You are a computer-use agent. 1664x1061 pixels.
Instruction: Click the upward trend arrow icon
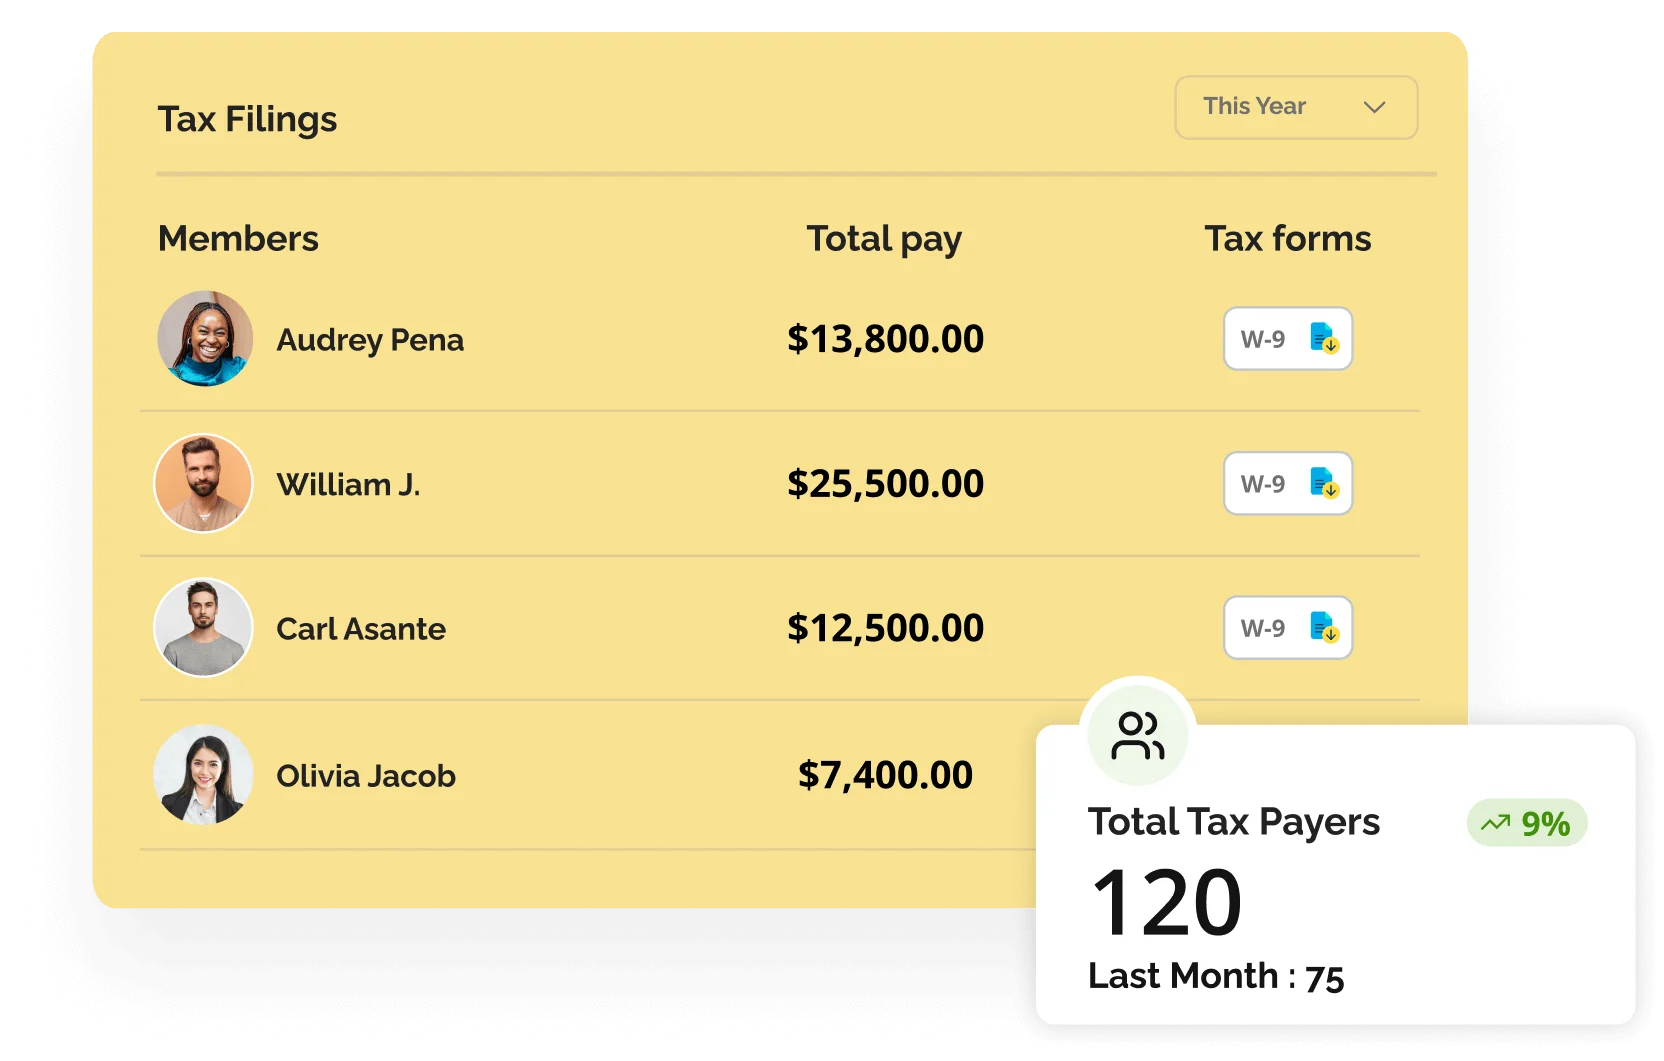coord(1495,823)
